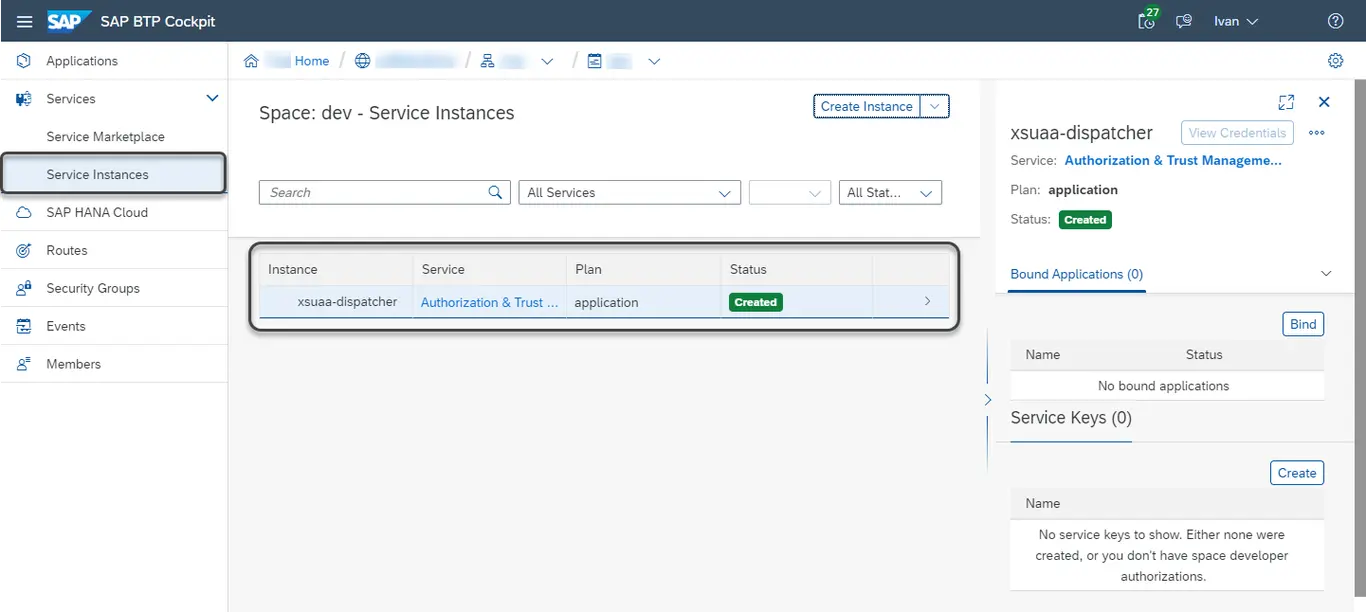Open the All Services filter dropdown

(x=629, y=192)
